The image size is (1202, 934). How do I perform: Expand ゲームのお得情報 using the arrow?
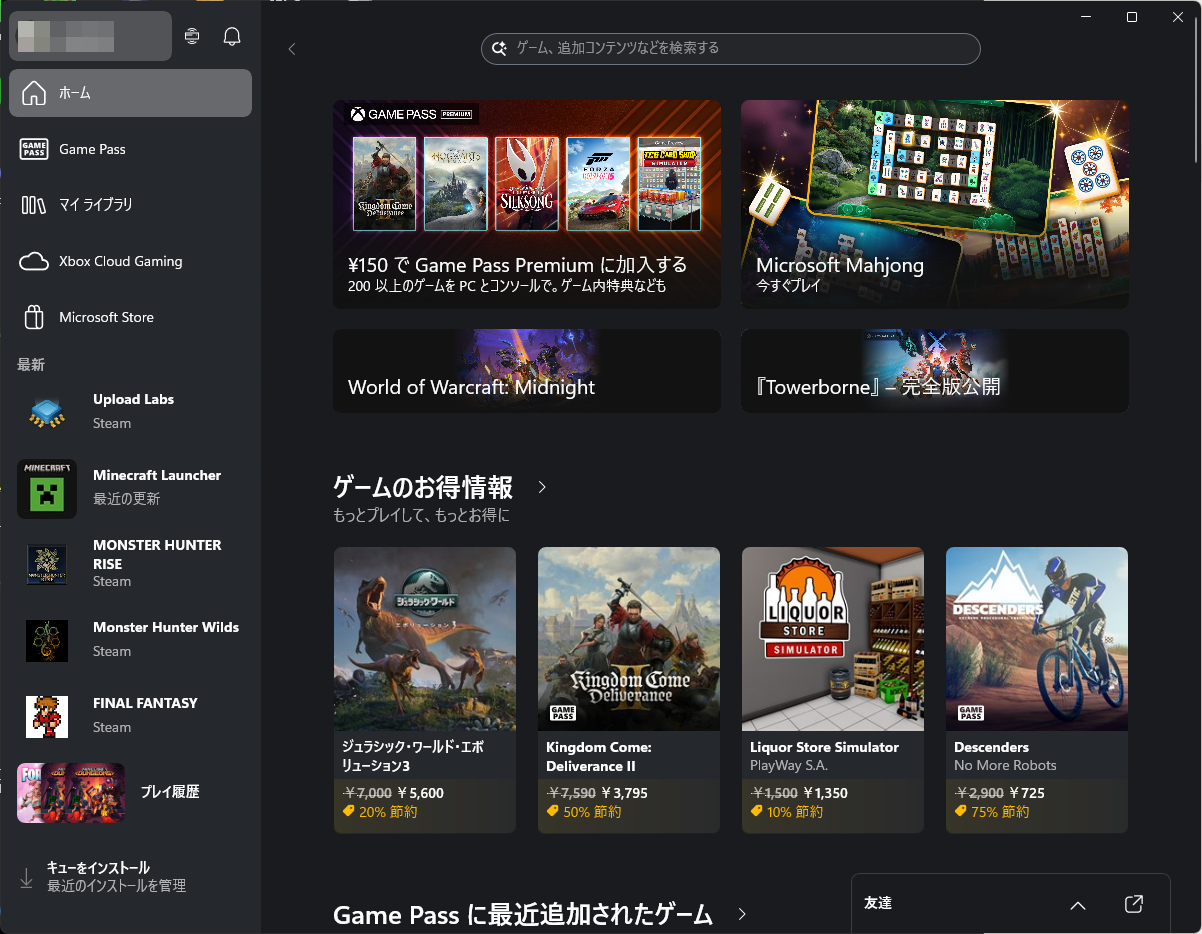tap(541, 488)
